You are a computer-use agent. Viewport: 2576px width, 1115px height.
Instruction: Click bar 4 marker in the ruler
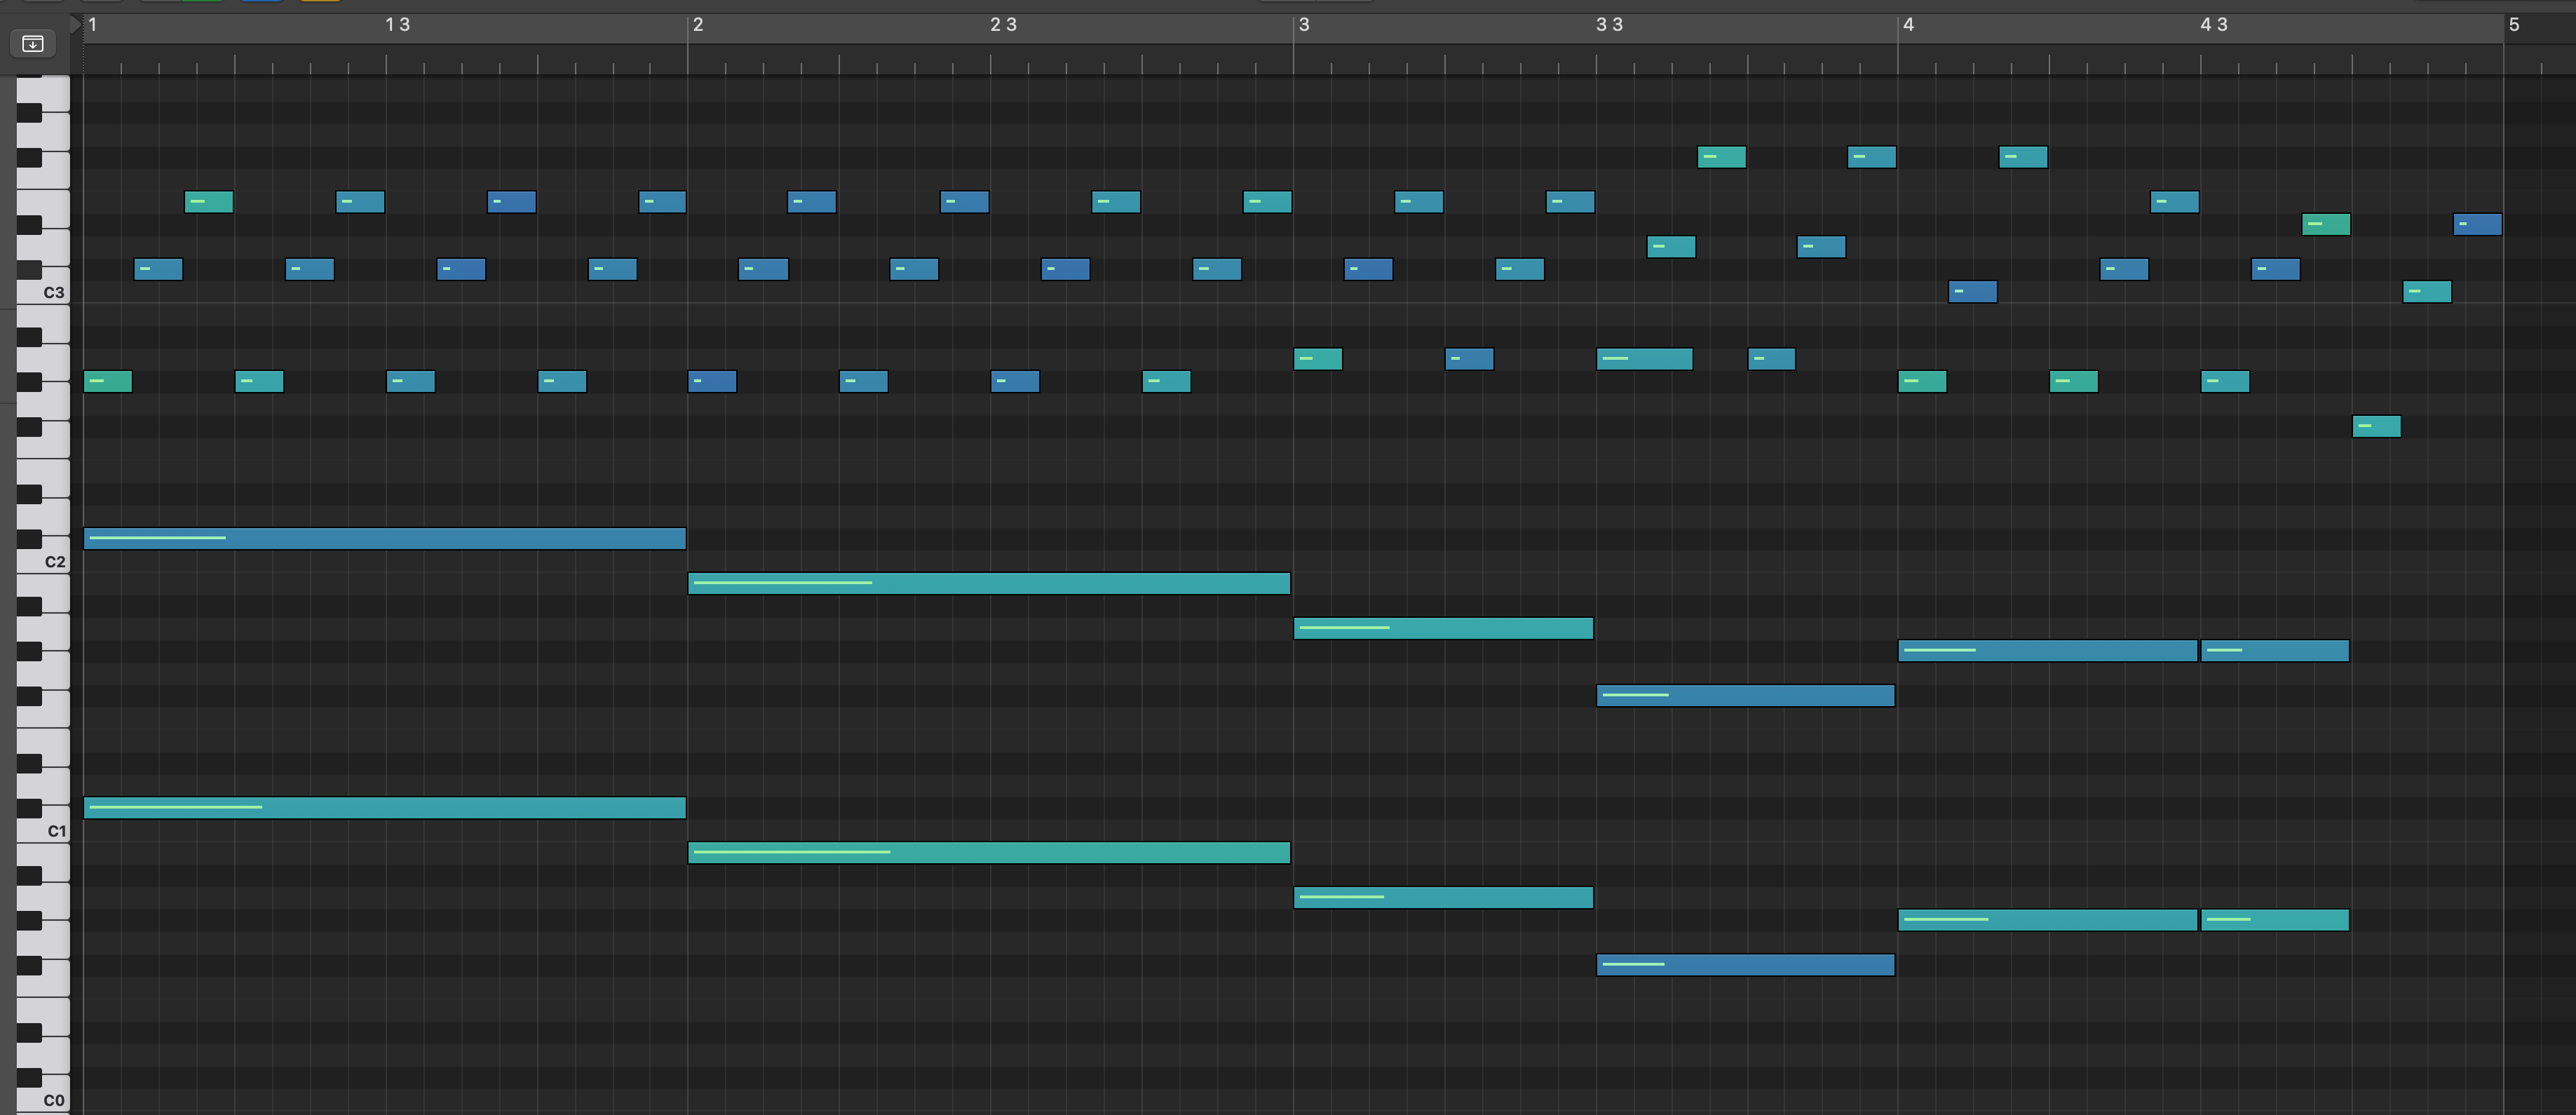click(x=1908, y=25)
